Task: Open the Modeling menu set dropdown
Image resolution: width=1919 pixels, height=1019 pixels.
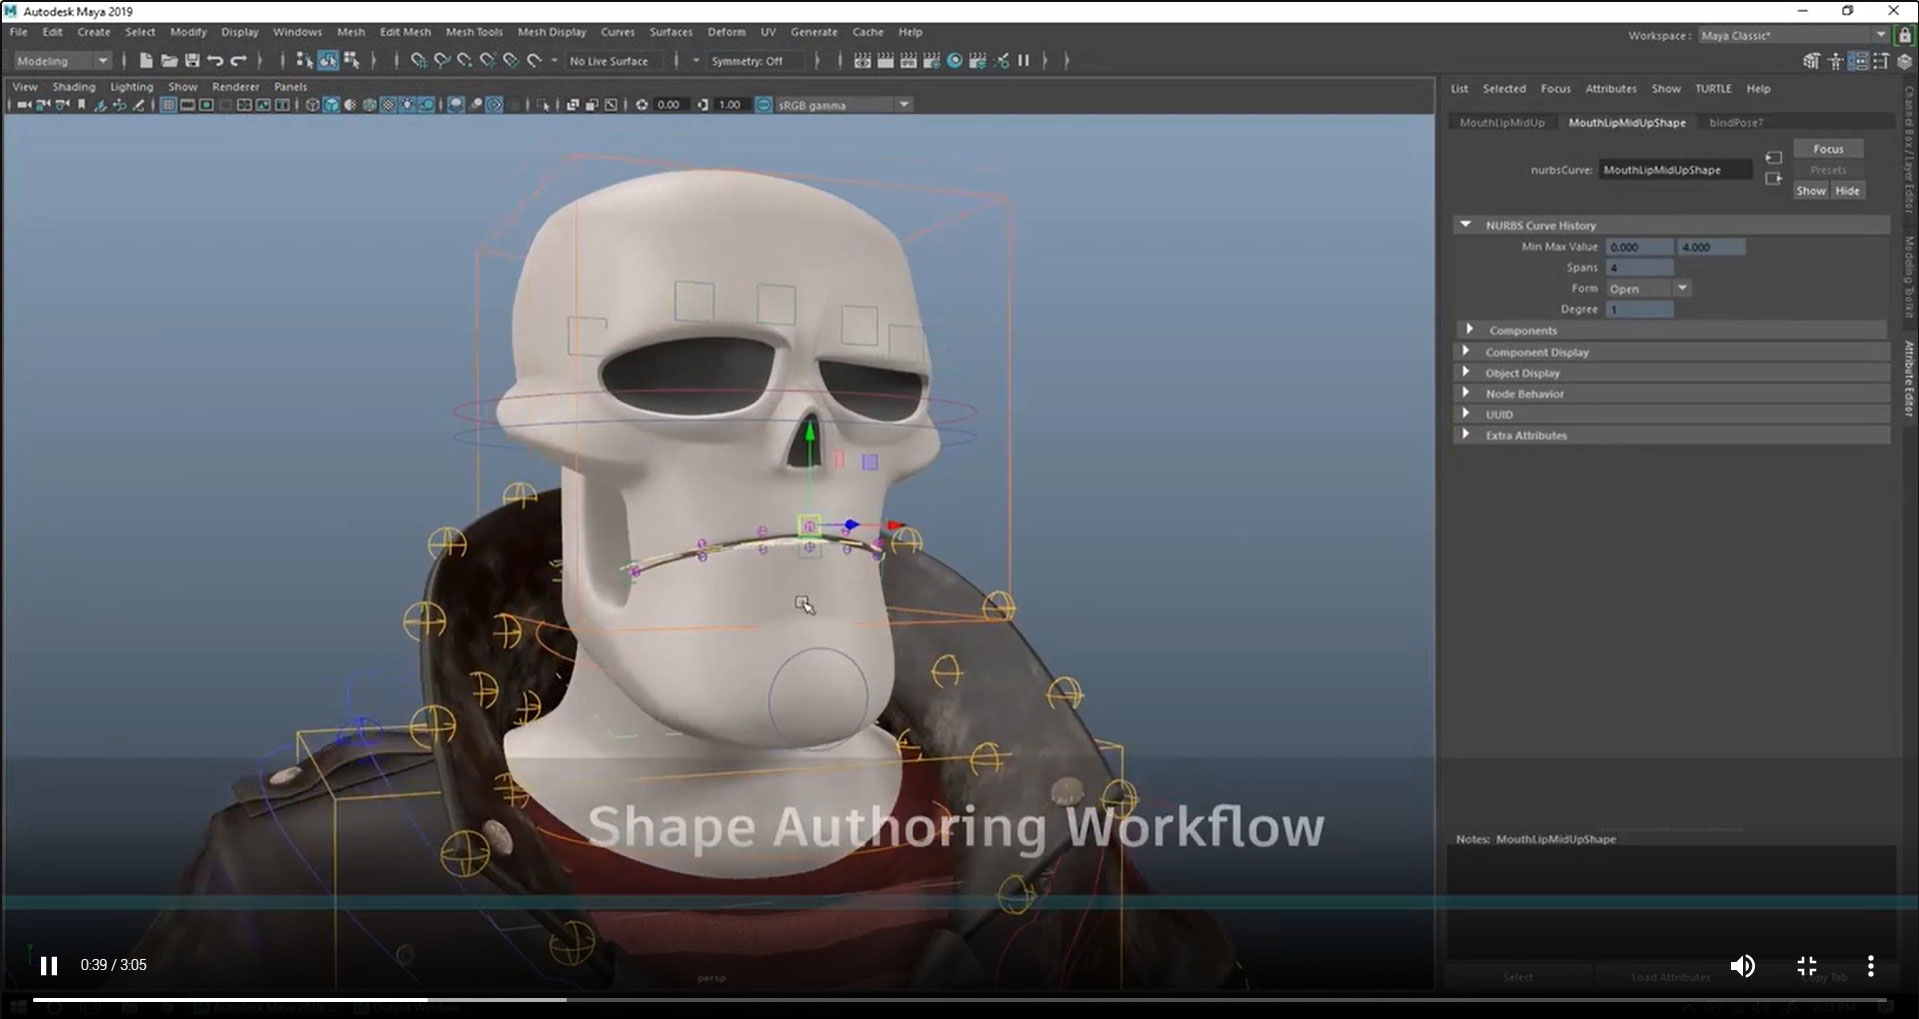Action: pos(61,61)
